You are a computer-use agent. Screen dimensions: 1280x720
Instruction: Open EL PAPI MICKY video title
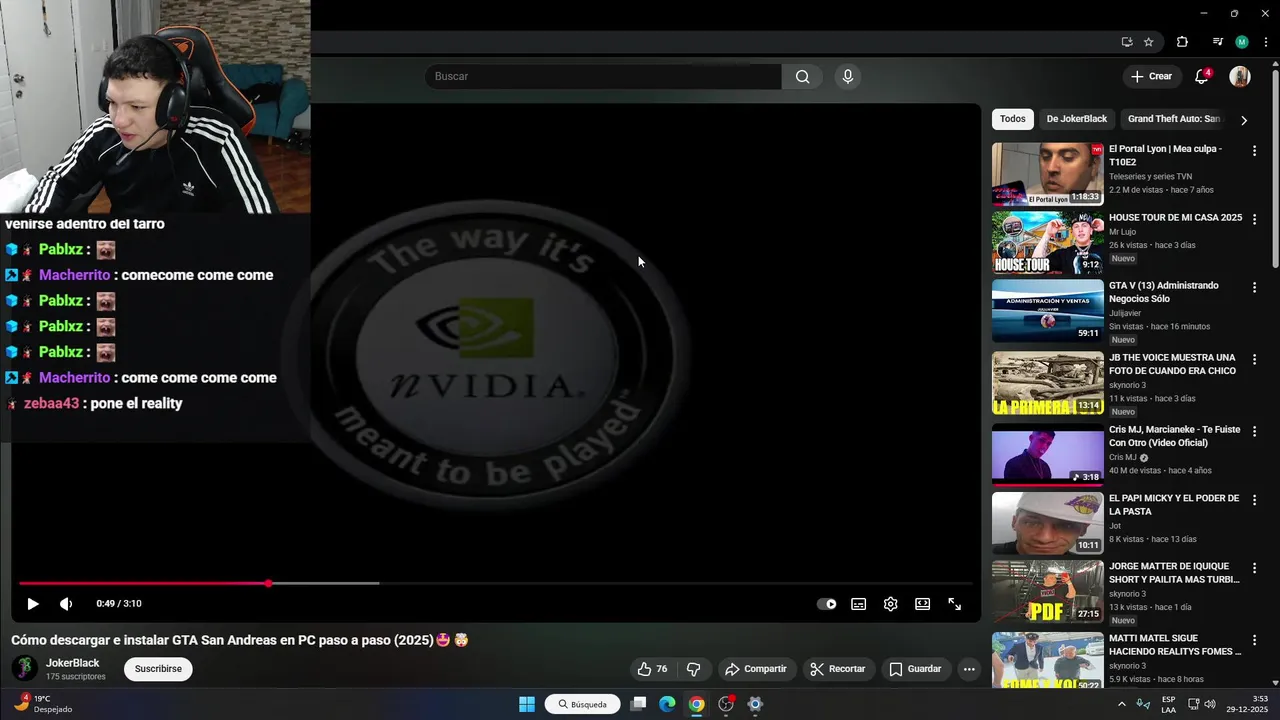tap(1174, 505)
